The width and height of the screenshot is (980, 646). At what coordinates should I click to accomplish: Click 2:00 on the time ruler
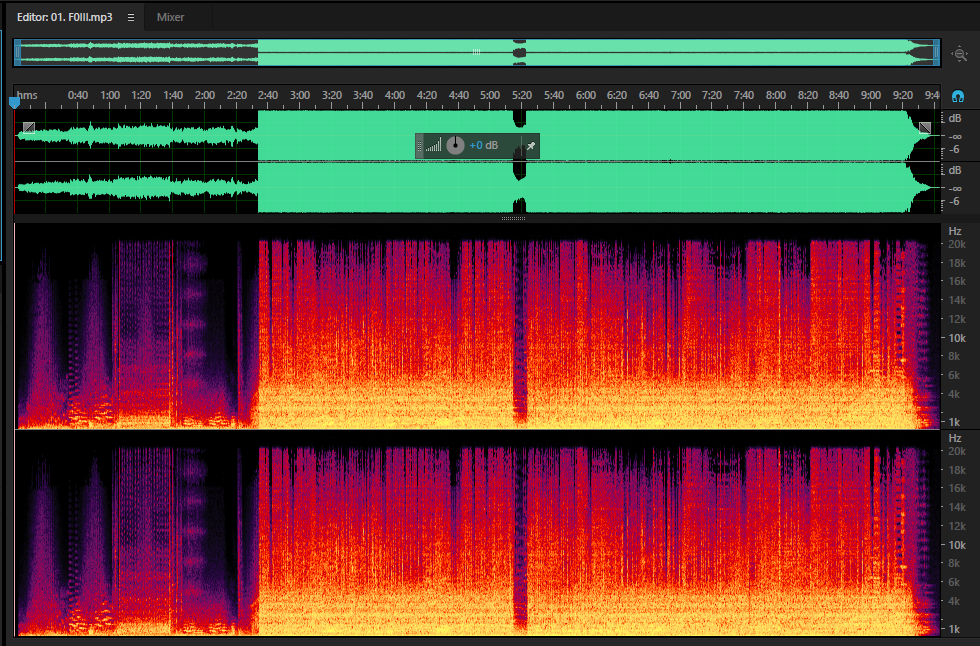pos(205,95)
